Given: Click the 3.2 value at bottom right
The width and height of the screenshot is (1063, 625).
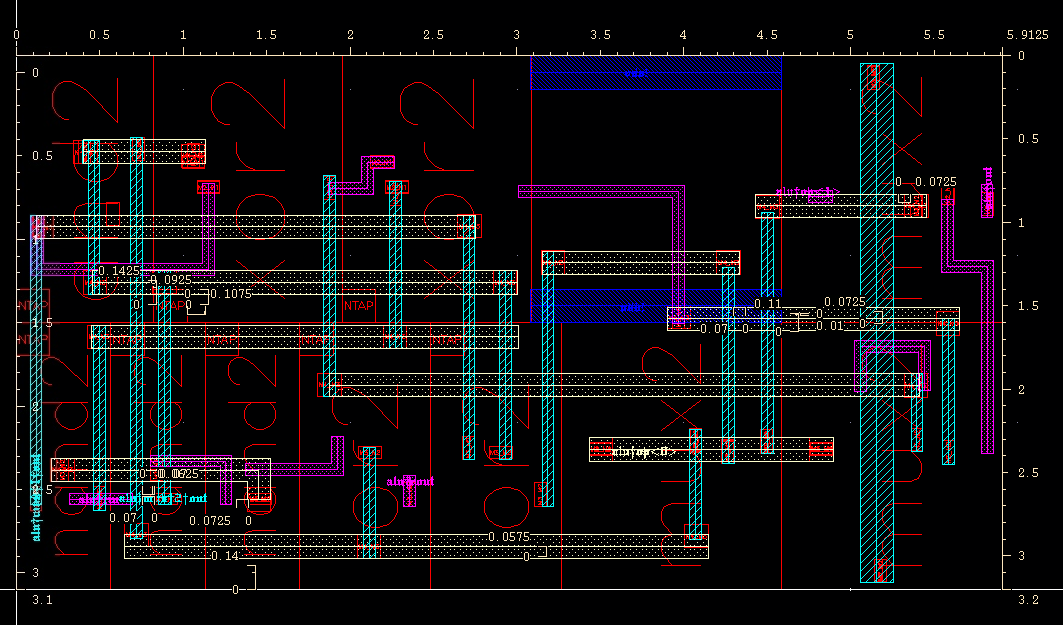Looking at the screenshot, I should tap(1028, 599).
